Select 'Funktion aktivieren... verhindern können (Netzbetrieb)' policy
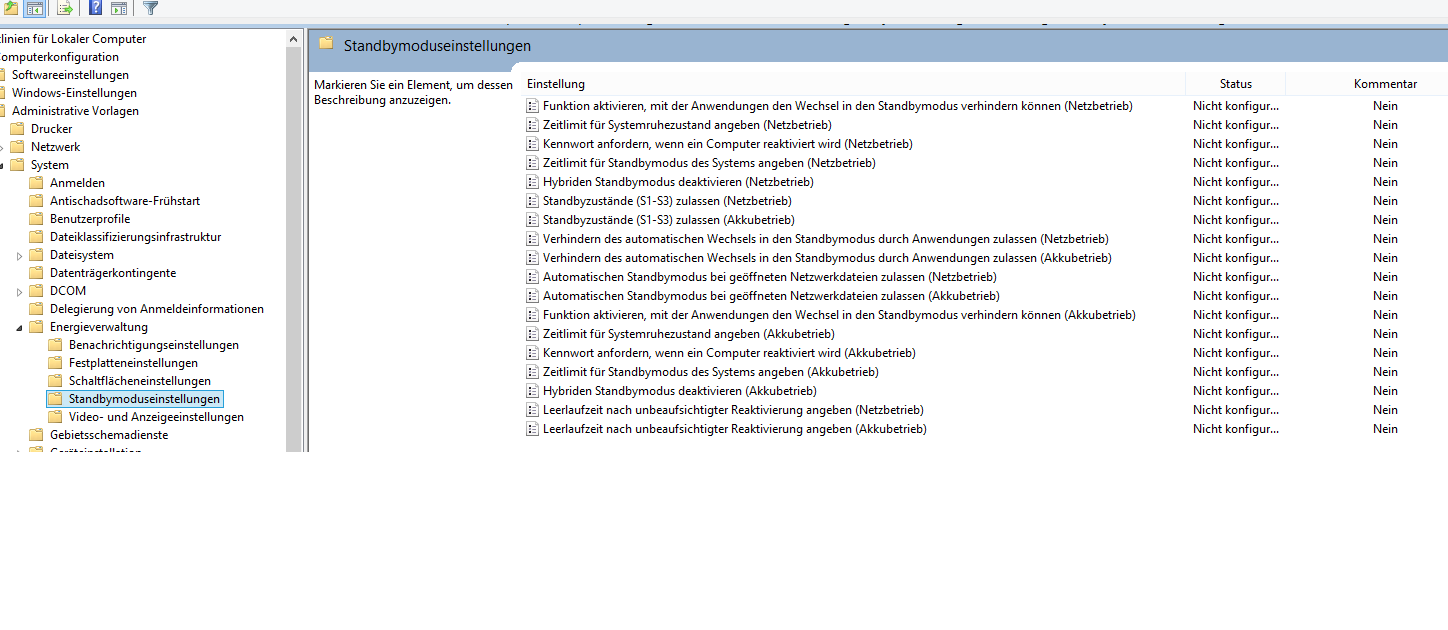Screen dimensions: 1448x630 point(838,106)
